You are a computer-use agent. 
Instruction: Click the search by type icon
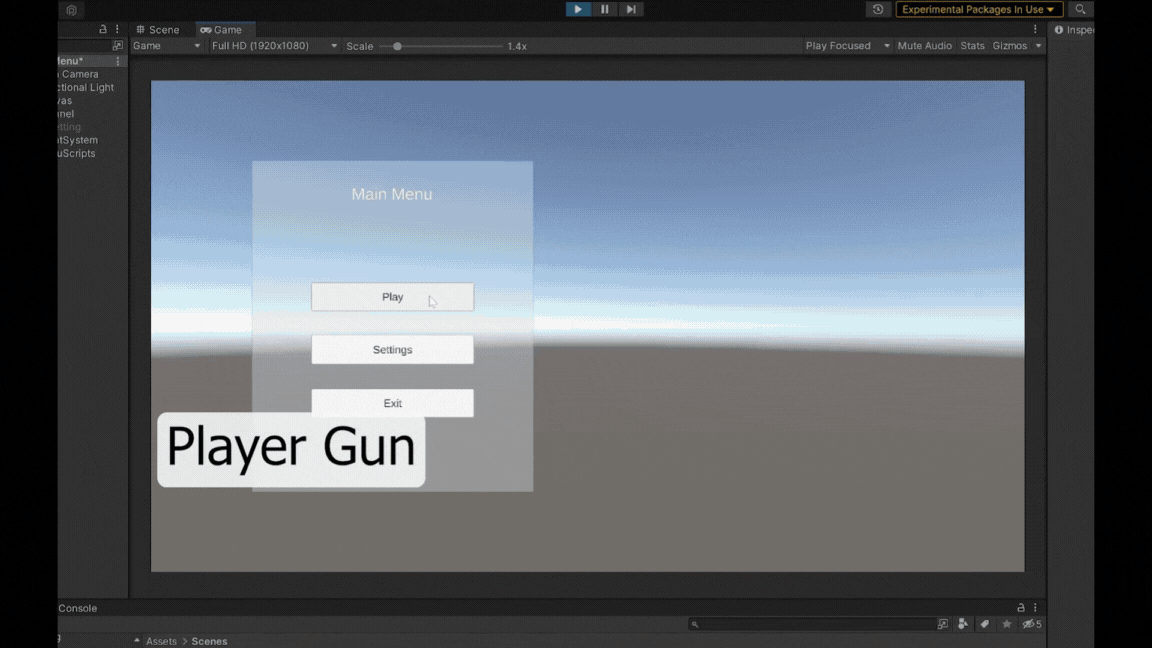(963, 624)
